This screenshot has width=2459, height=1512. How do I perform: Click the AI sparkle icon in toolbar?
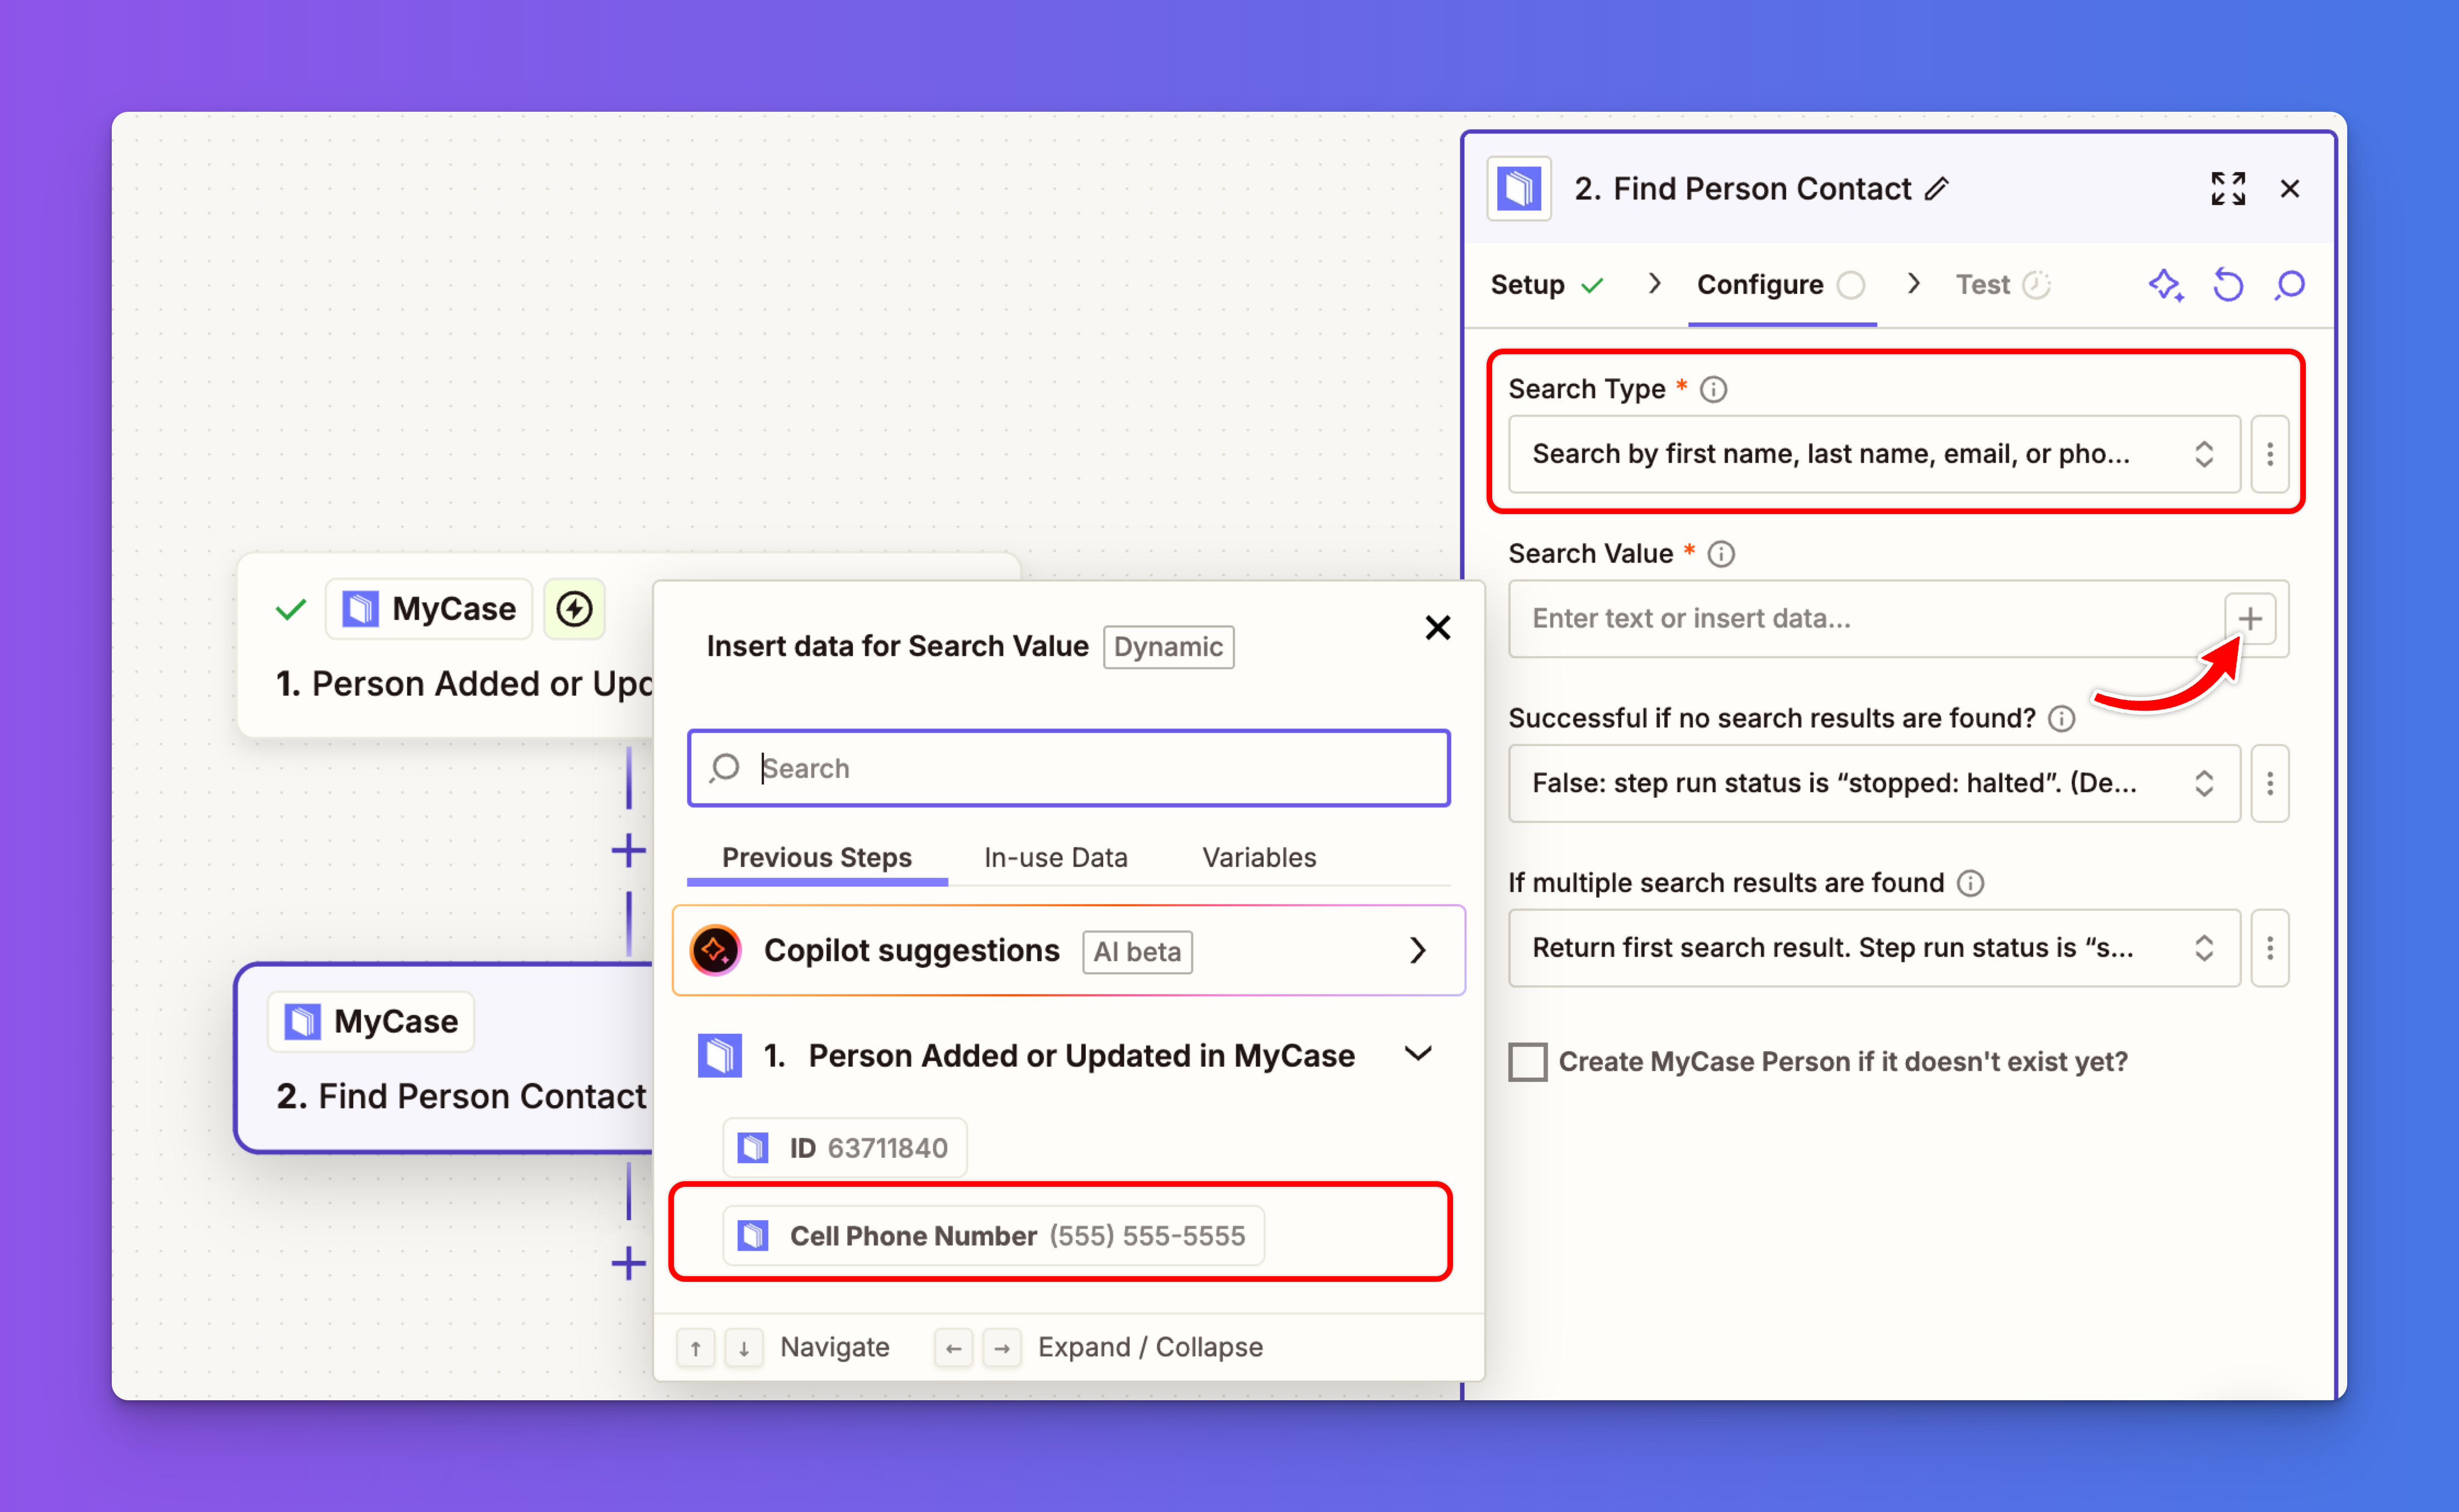click(2165, 285)
